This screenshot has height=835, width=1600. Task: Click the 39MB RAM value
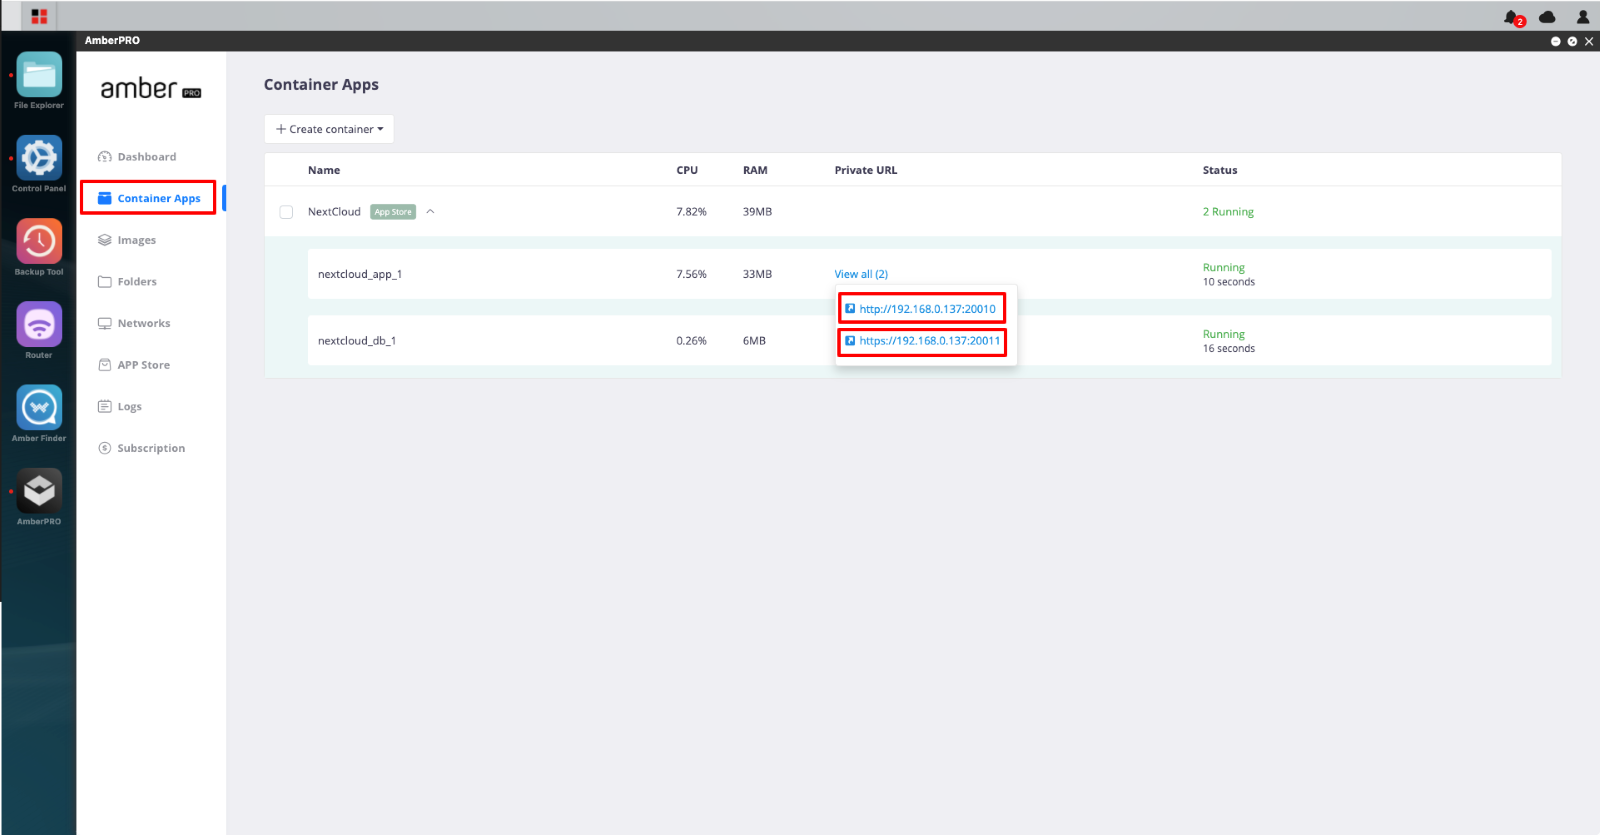(x=757, y=212)
